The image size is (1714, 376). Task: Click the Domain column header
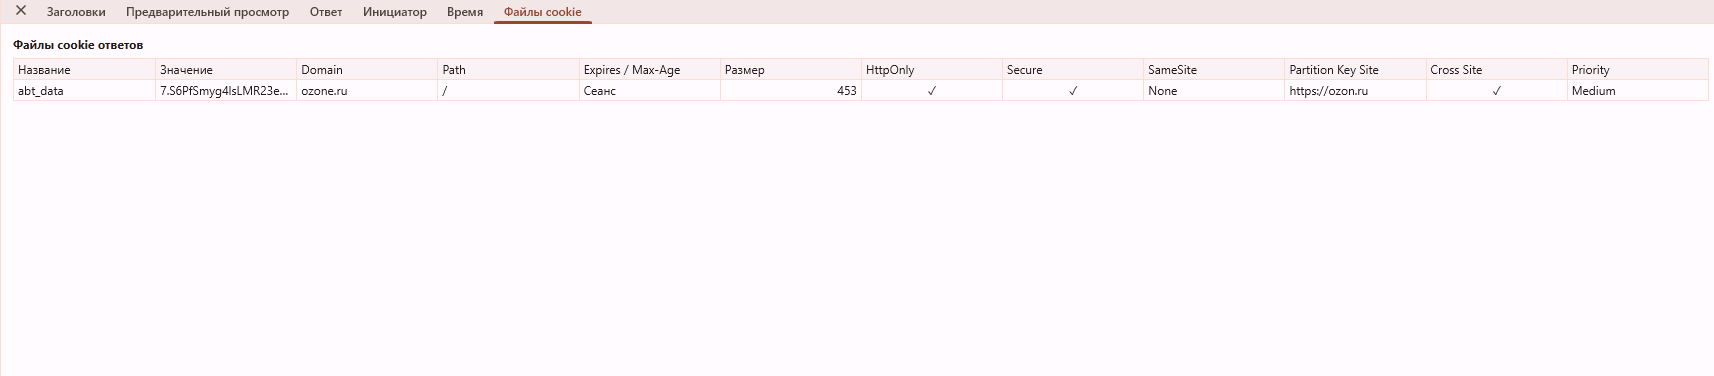367,70
